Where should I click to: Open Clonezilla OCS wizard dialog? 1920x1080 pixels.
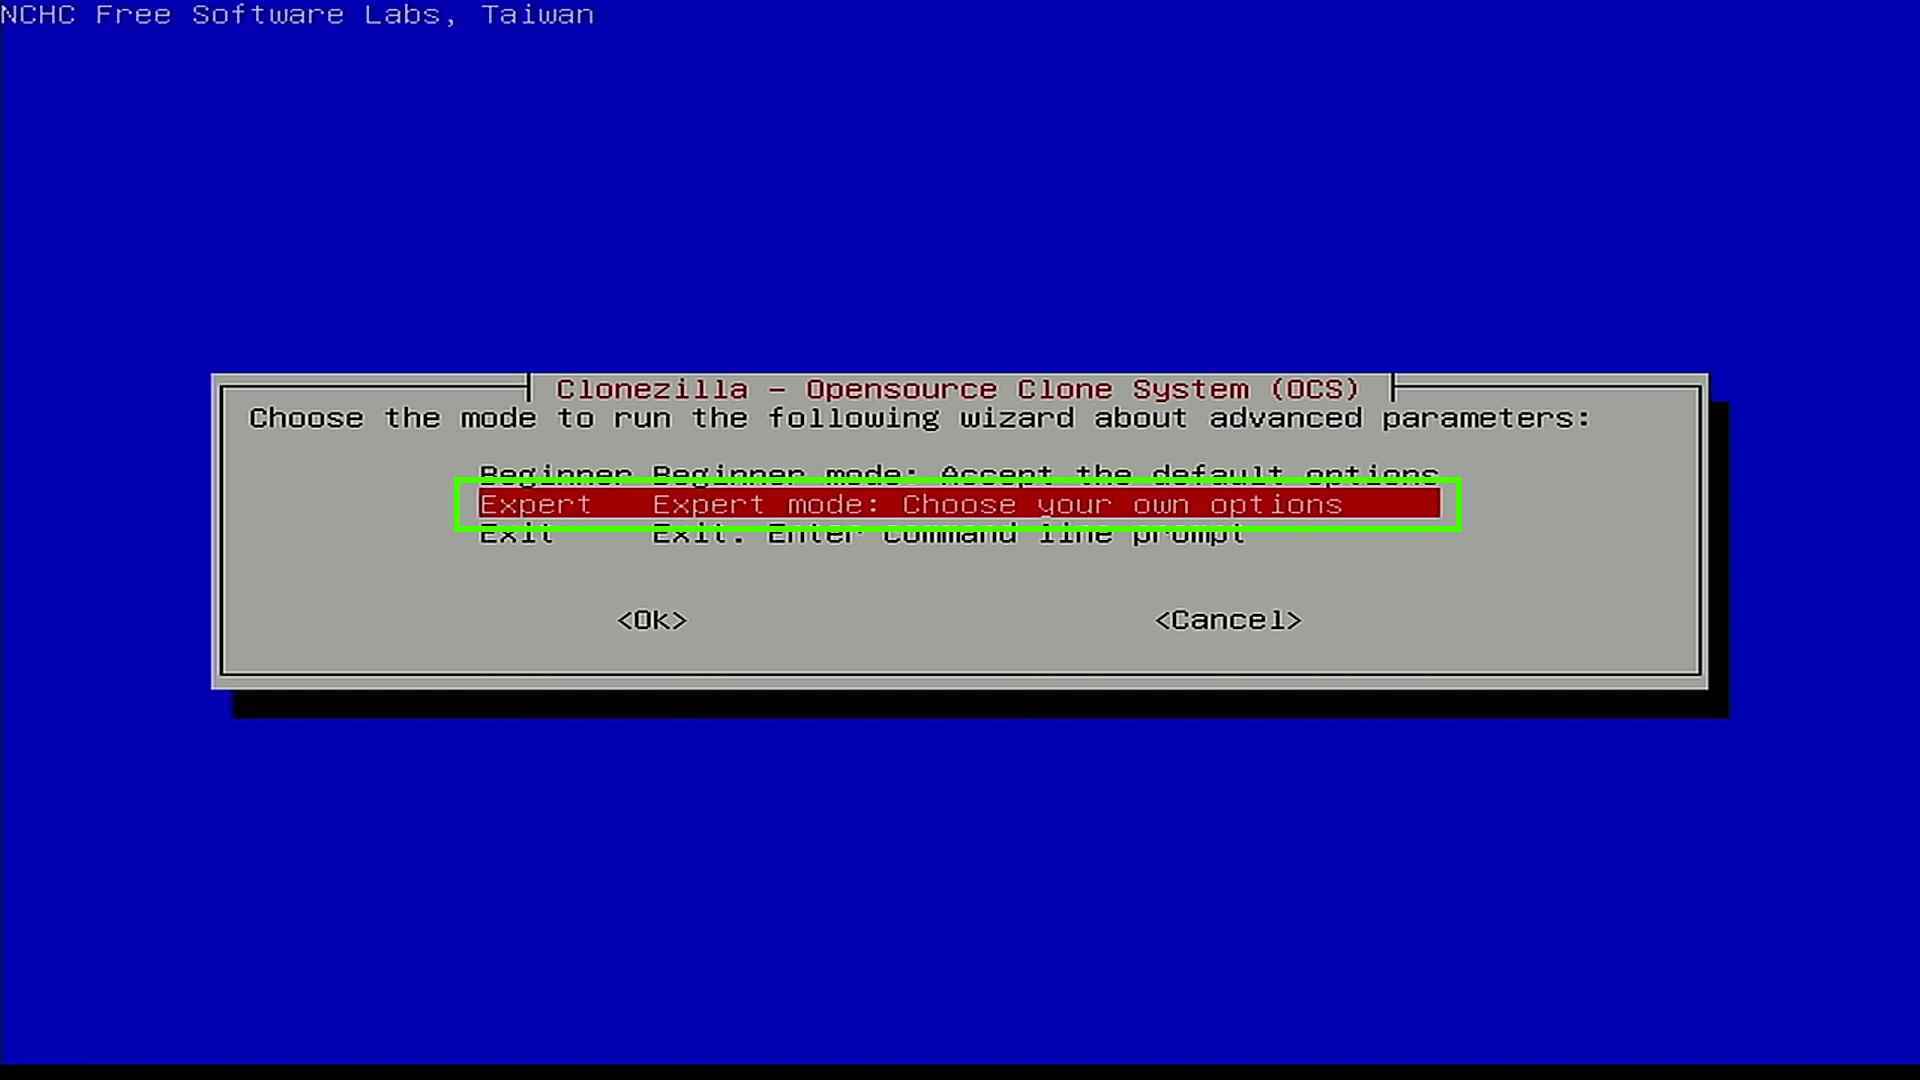tap(960, 529)
